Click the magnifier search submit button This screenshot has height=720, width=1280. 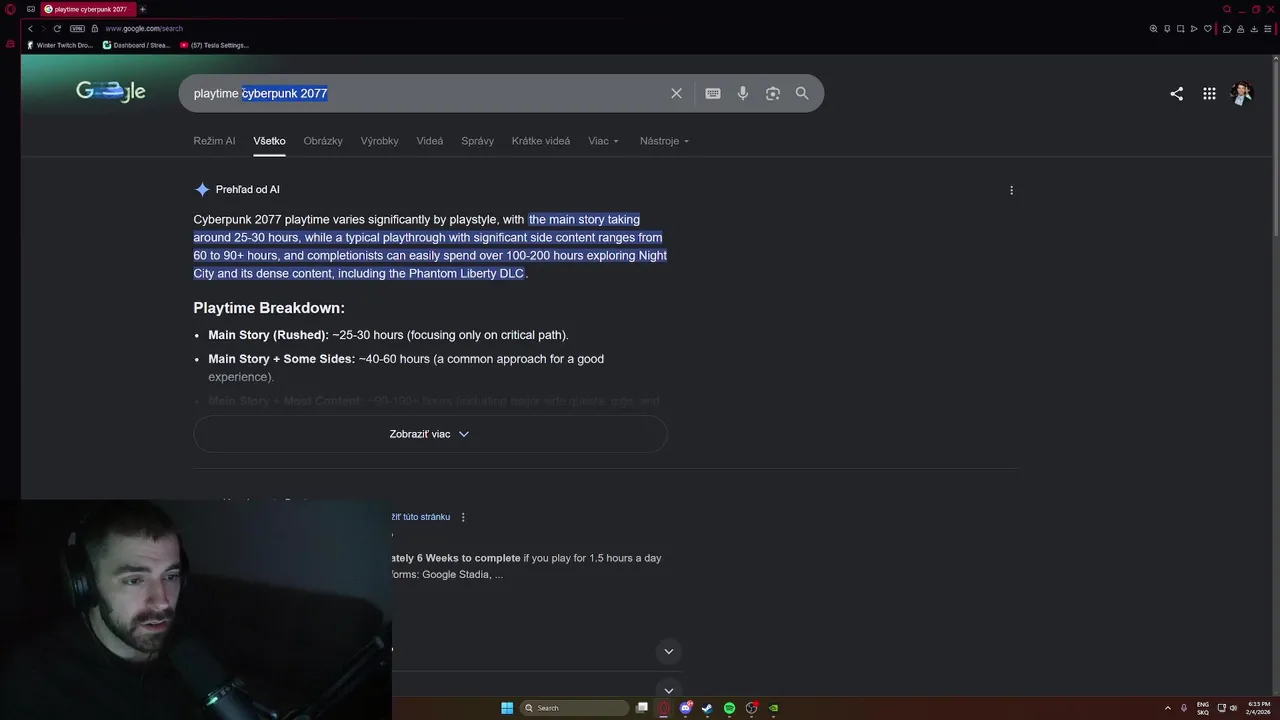pos(802,93)
